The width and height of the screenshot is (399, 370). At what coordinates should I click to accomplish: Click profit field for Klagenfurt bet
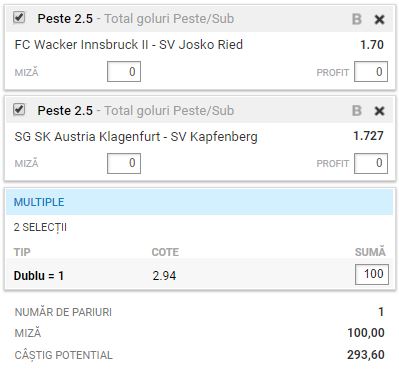pyautogui.click(x=371, y=163)
